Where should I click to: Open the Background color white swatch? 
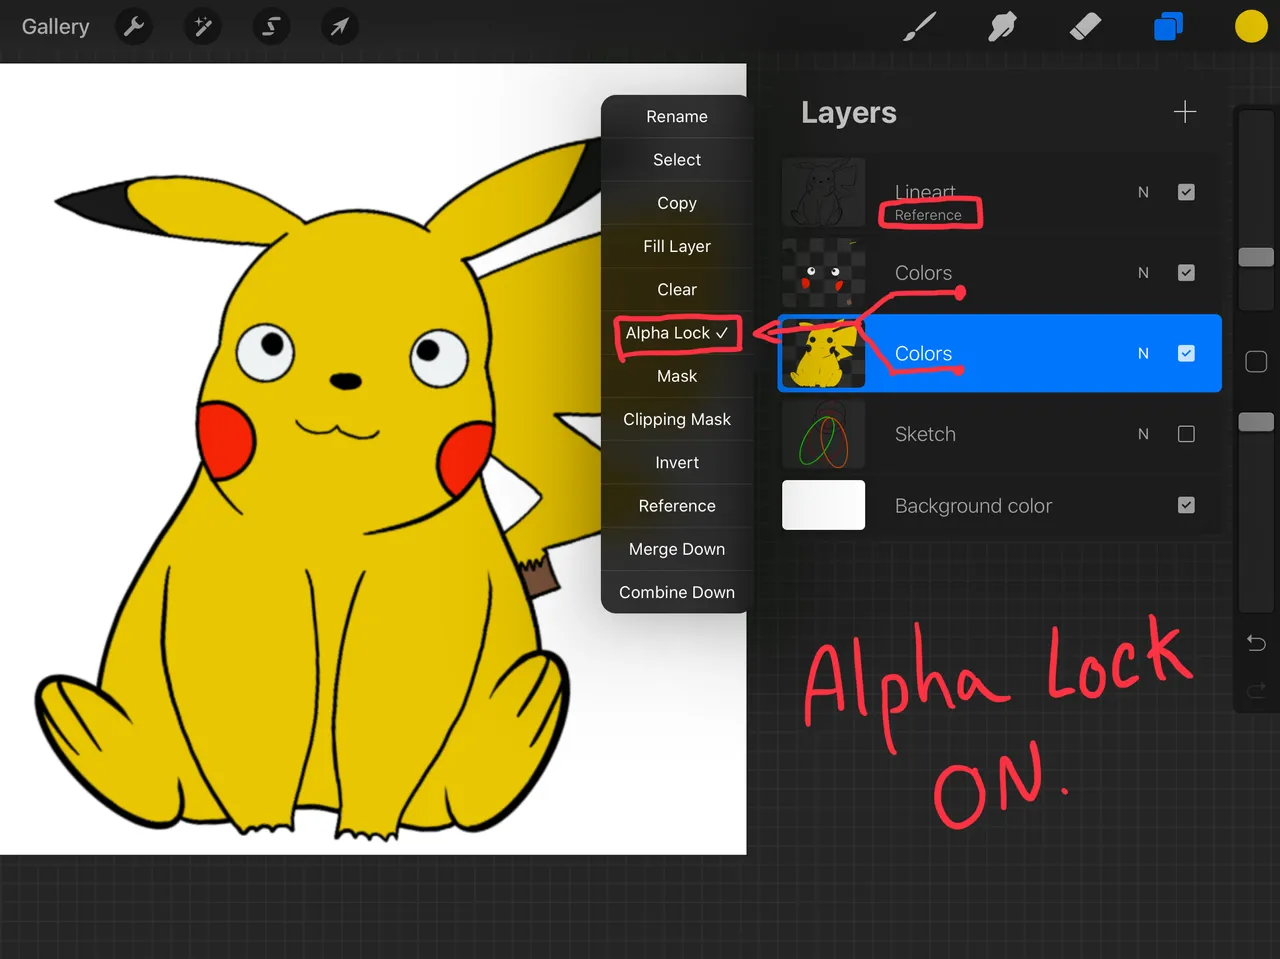click(823, 505)
